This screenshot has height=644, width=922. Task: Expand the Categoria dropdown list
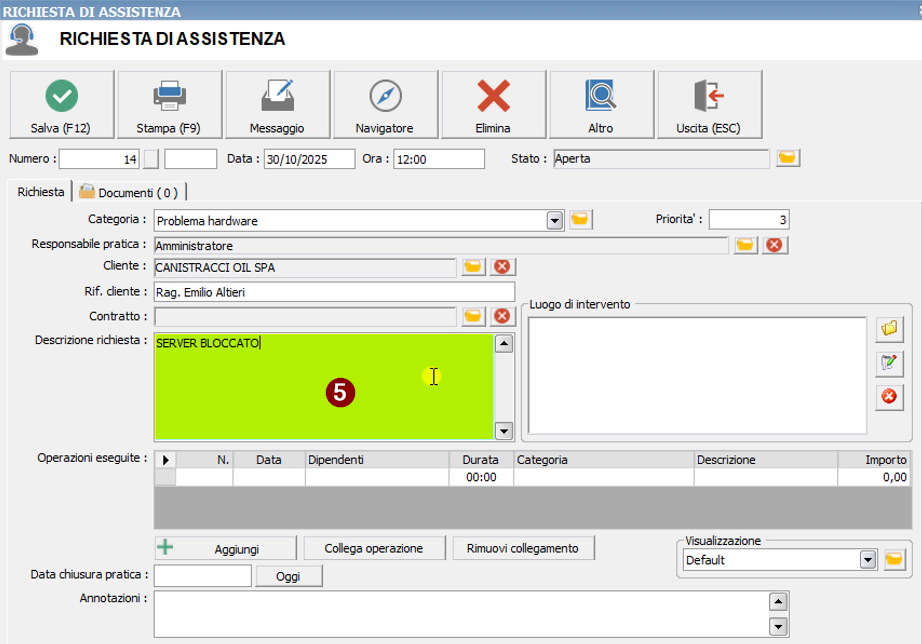point(555,220)
